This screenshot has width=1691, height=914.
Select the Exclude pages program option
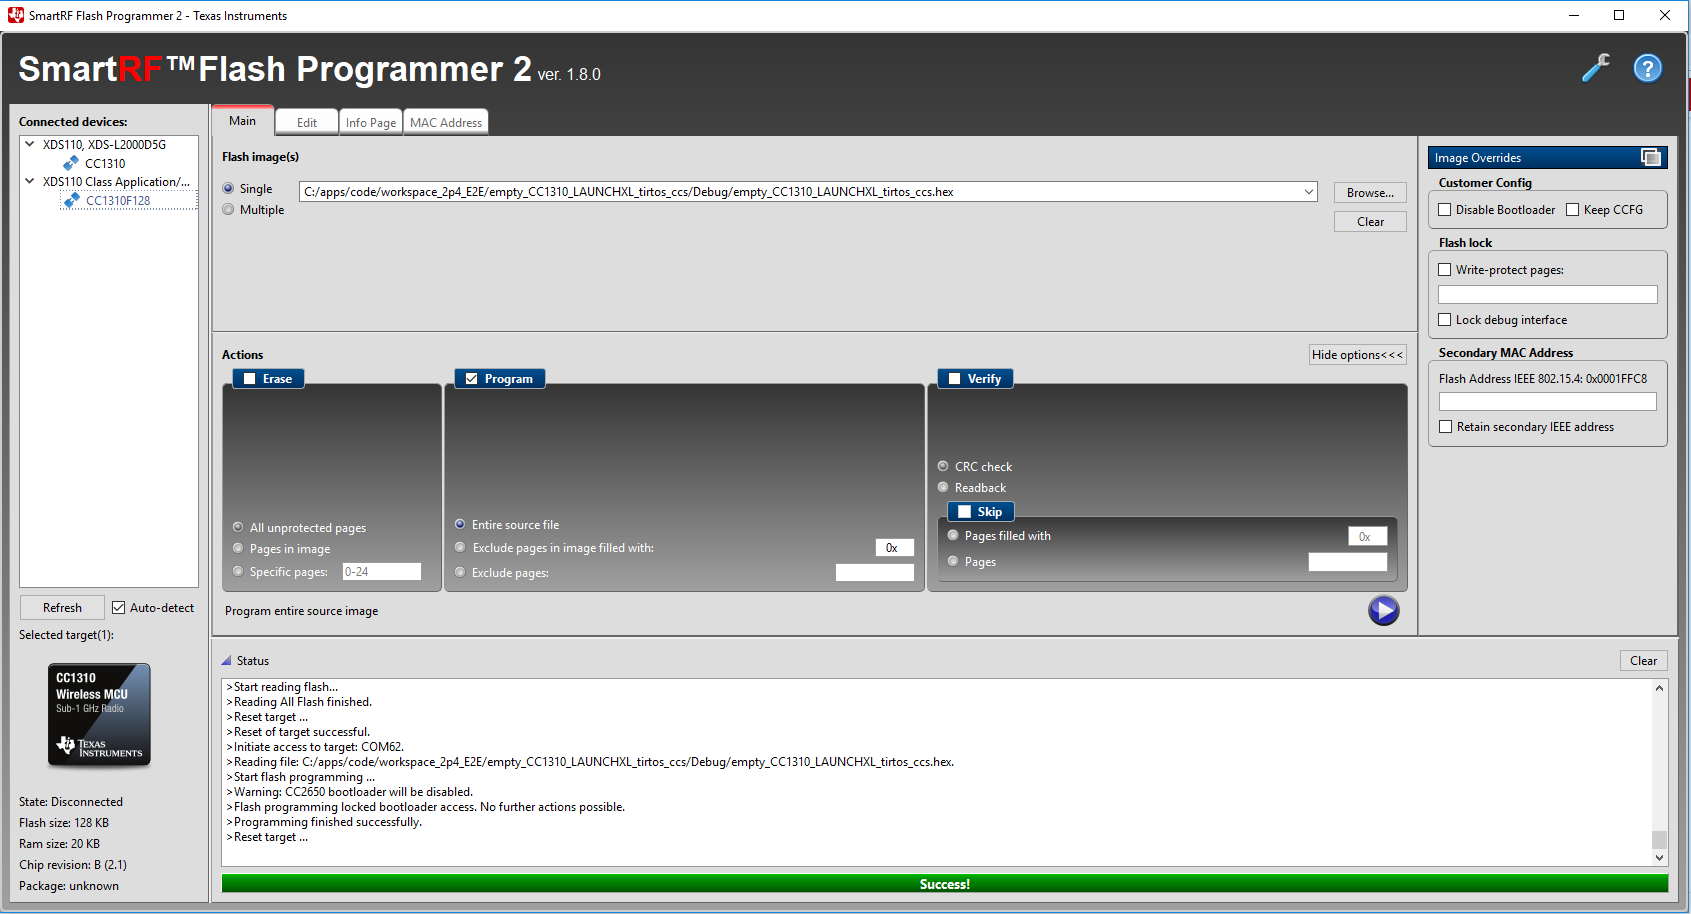[460, 572]
